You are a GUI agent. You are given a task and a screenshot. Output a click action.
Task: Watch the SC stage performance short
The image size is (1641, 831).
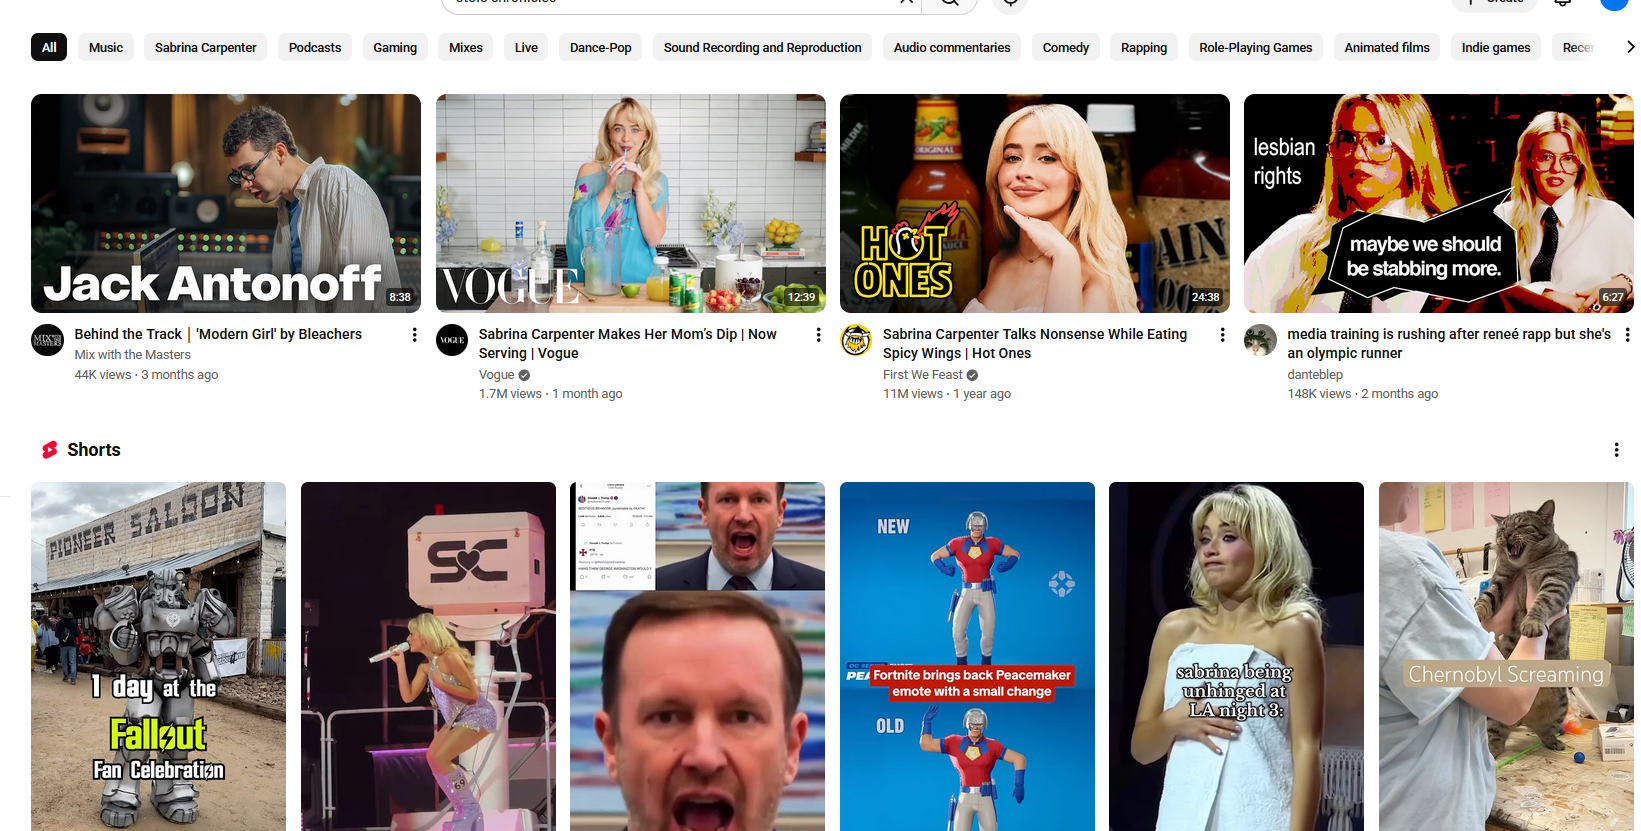click(x=428, y=656)
